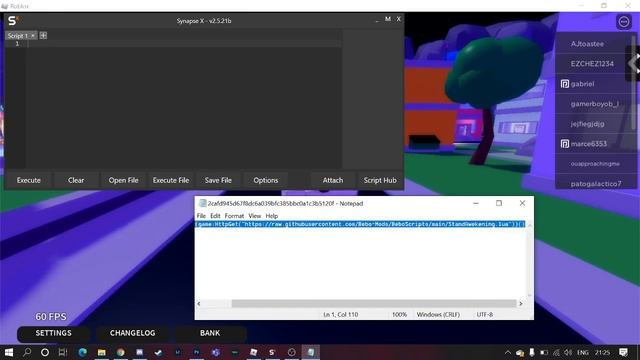Click ENG language indicator in tray

point(583,352)
